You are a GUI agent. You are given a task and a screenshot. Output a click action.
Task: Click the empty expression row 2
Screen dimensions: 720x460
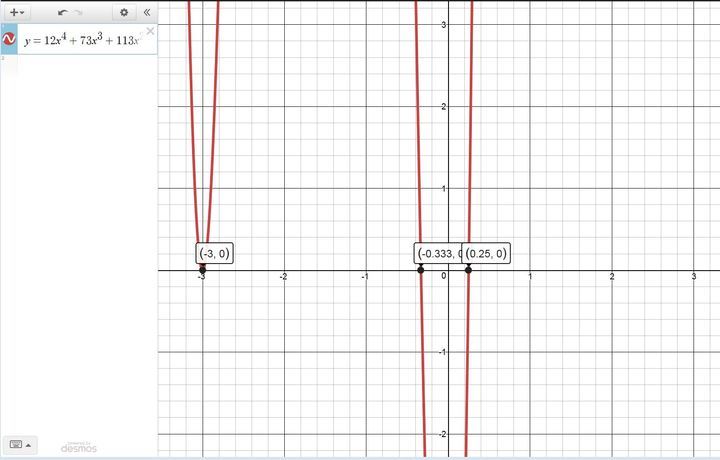[x=80, y=68]
